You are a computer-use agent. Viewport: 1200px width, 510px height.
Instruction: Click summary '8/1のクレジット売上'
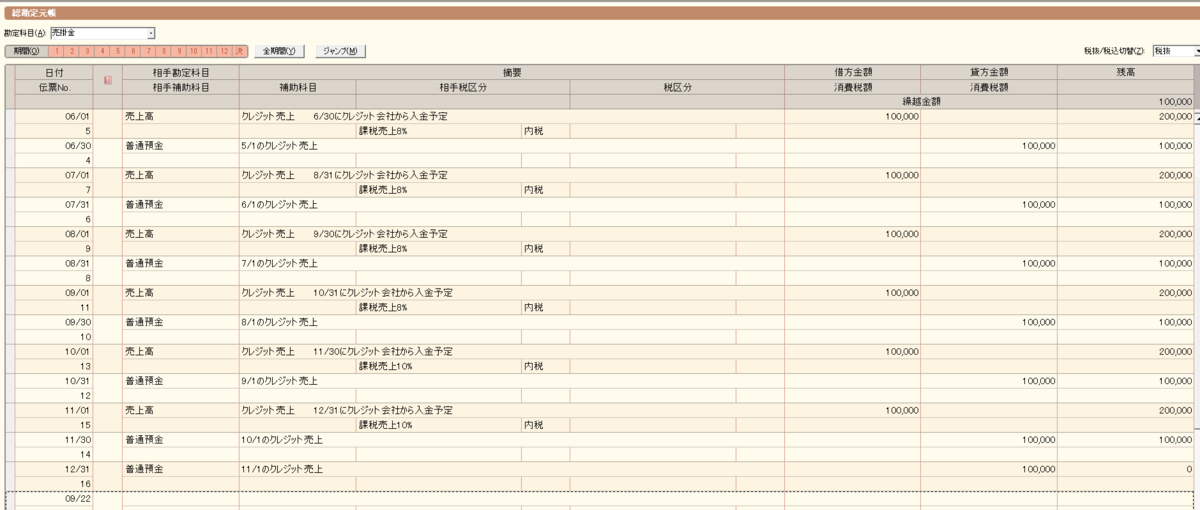tap(280, 322)
